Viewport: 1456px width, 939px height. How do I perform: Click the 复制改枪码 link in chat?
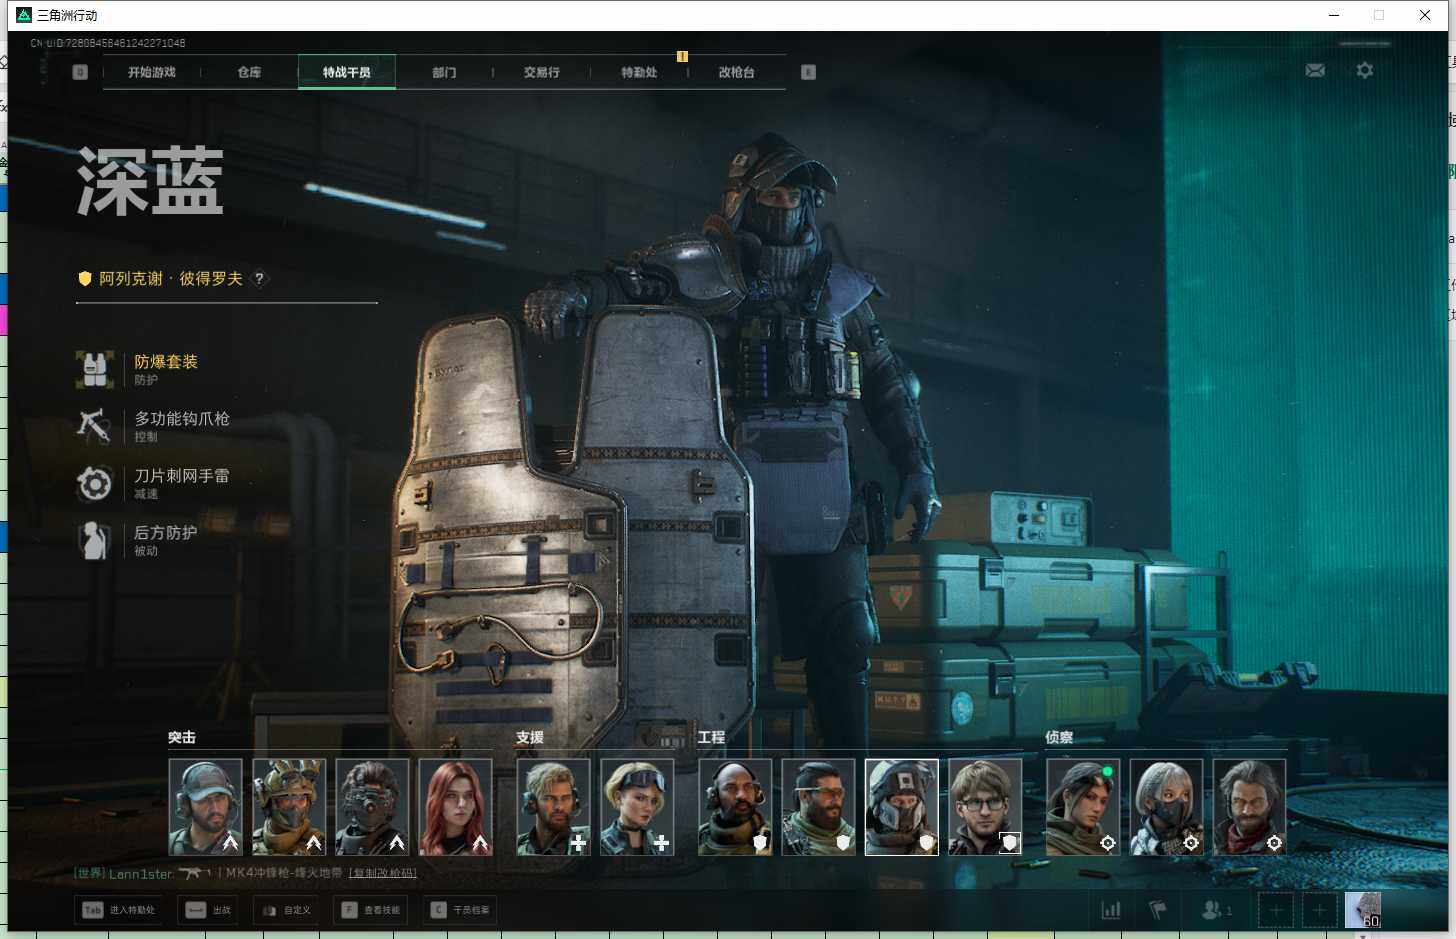[x=383, y=873]
